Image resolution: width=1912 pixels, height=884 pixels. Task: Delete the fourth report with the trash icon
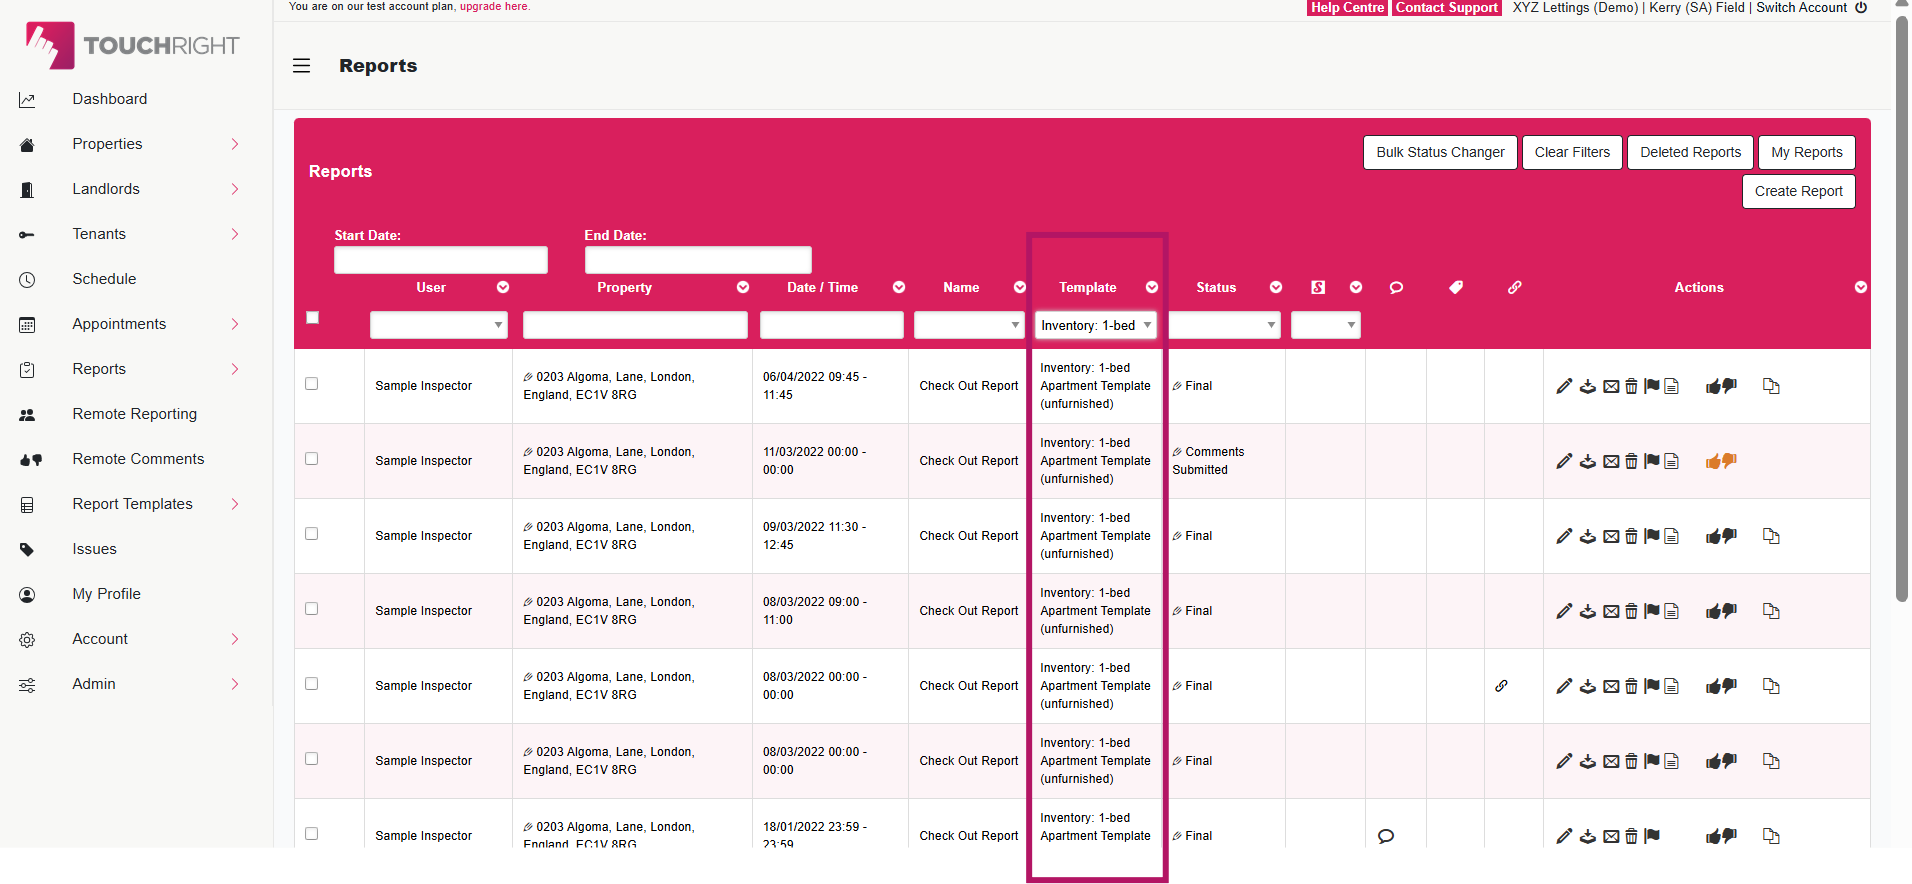[1631, 611]
